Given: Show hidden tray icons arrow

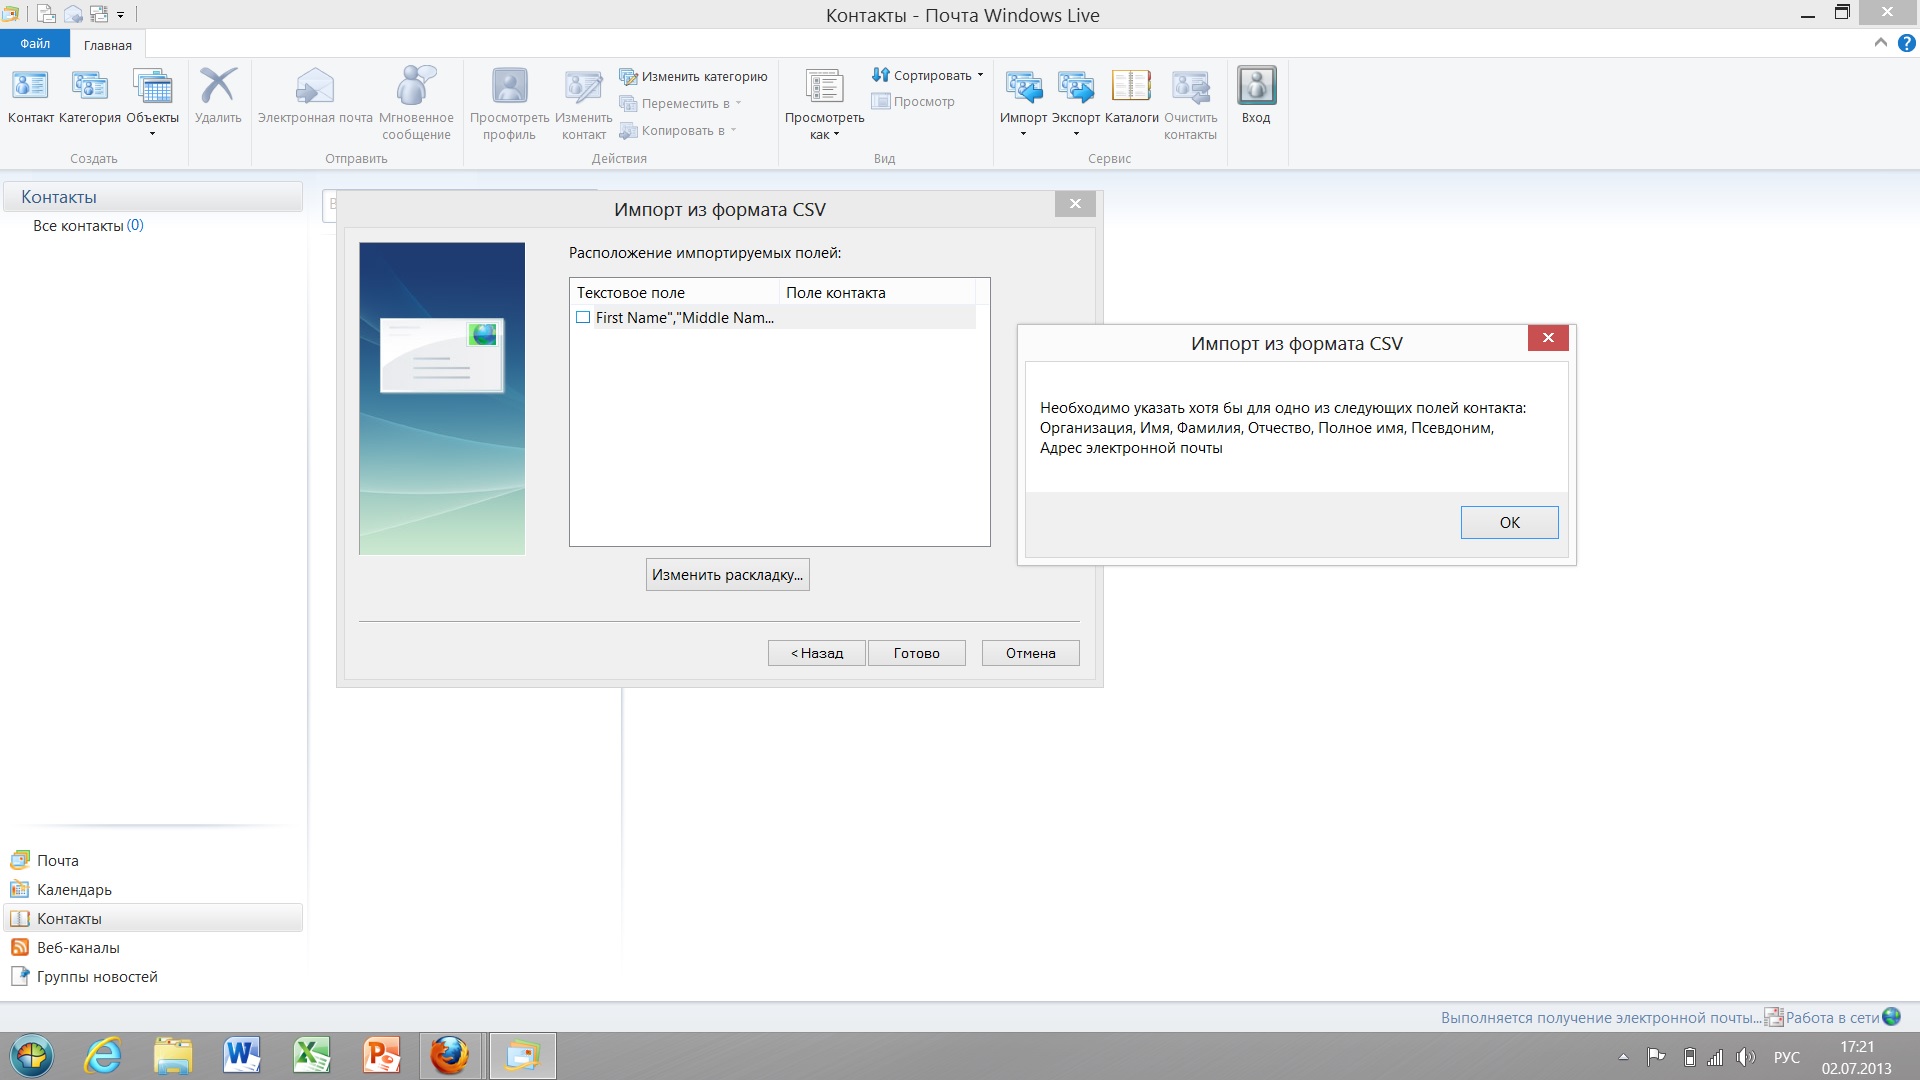Looking at the screenshot, I should [1623, 1057].
